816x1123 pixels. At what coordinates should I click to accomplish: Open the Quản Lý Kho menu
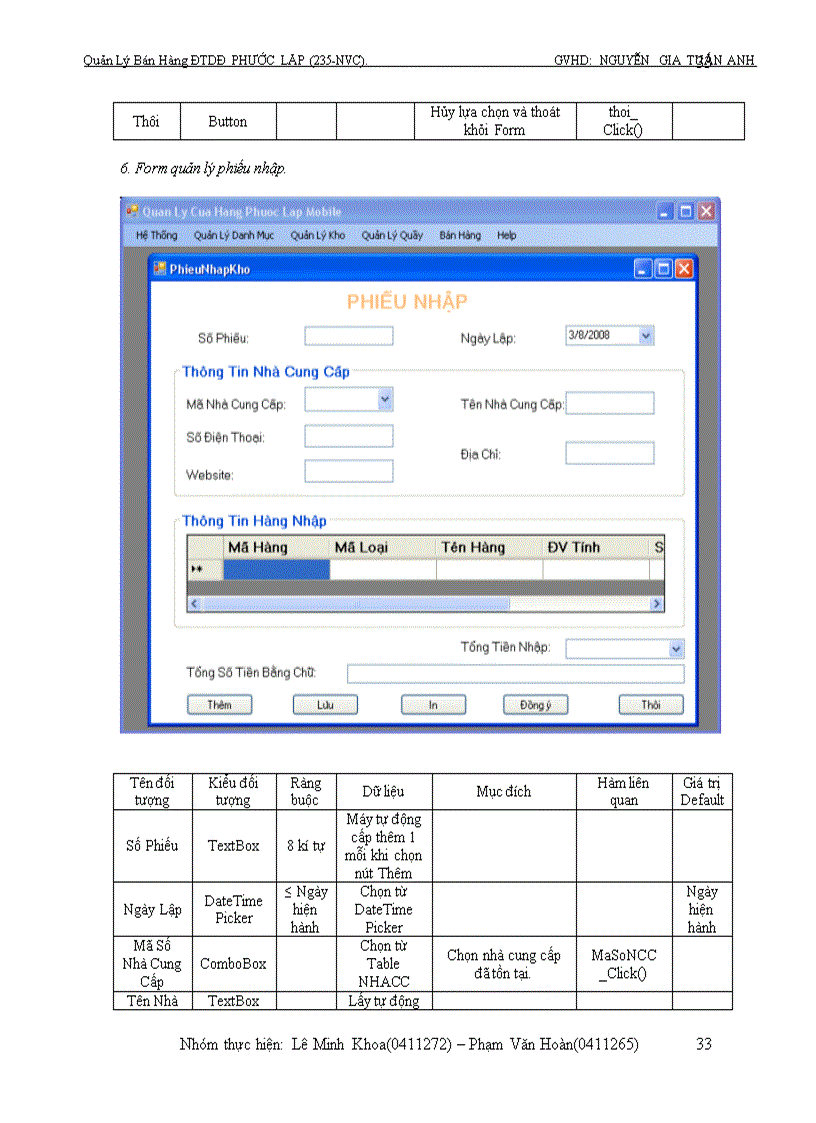[x=316, y=235]
